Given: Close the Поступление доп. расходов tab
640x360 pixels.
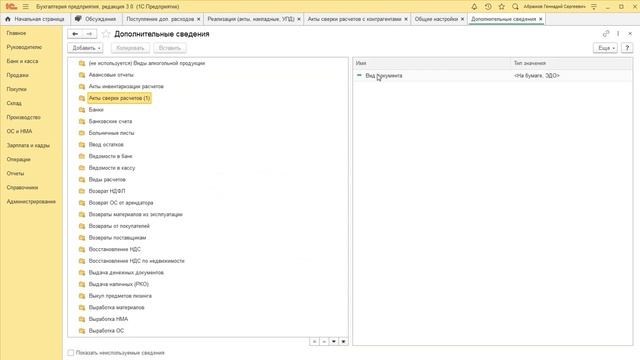Looking at the screenshot, I should (x=199, y=19).
